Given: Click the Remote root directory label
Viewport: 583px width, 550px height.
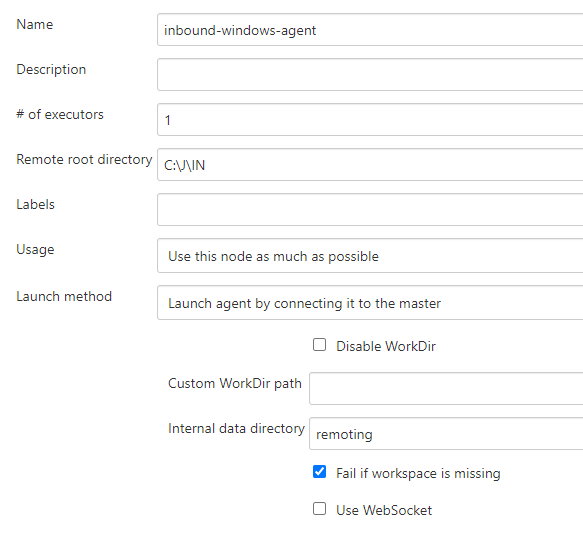Looking at the screenshot, I should tap(84, 160).
